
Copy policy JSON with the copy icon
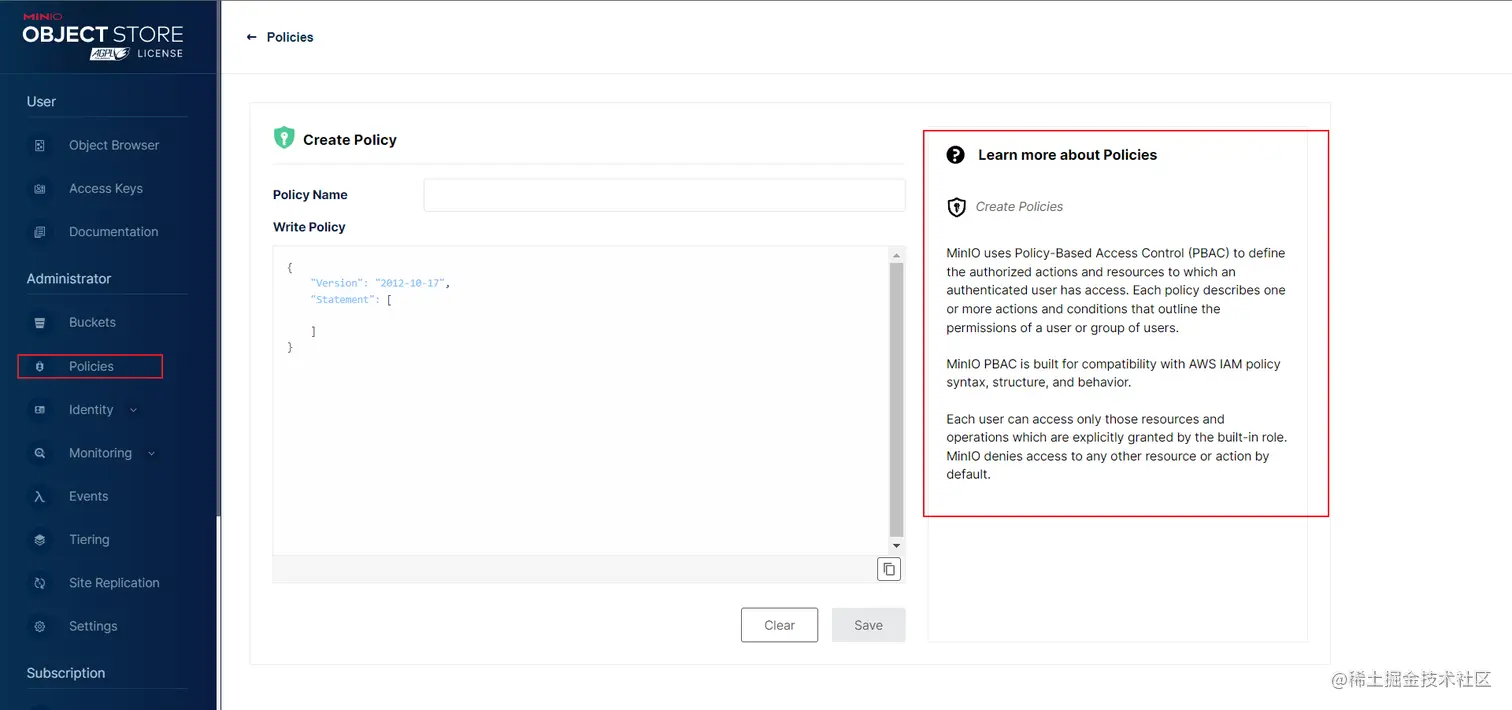click(x=889, y=569)
